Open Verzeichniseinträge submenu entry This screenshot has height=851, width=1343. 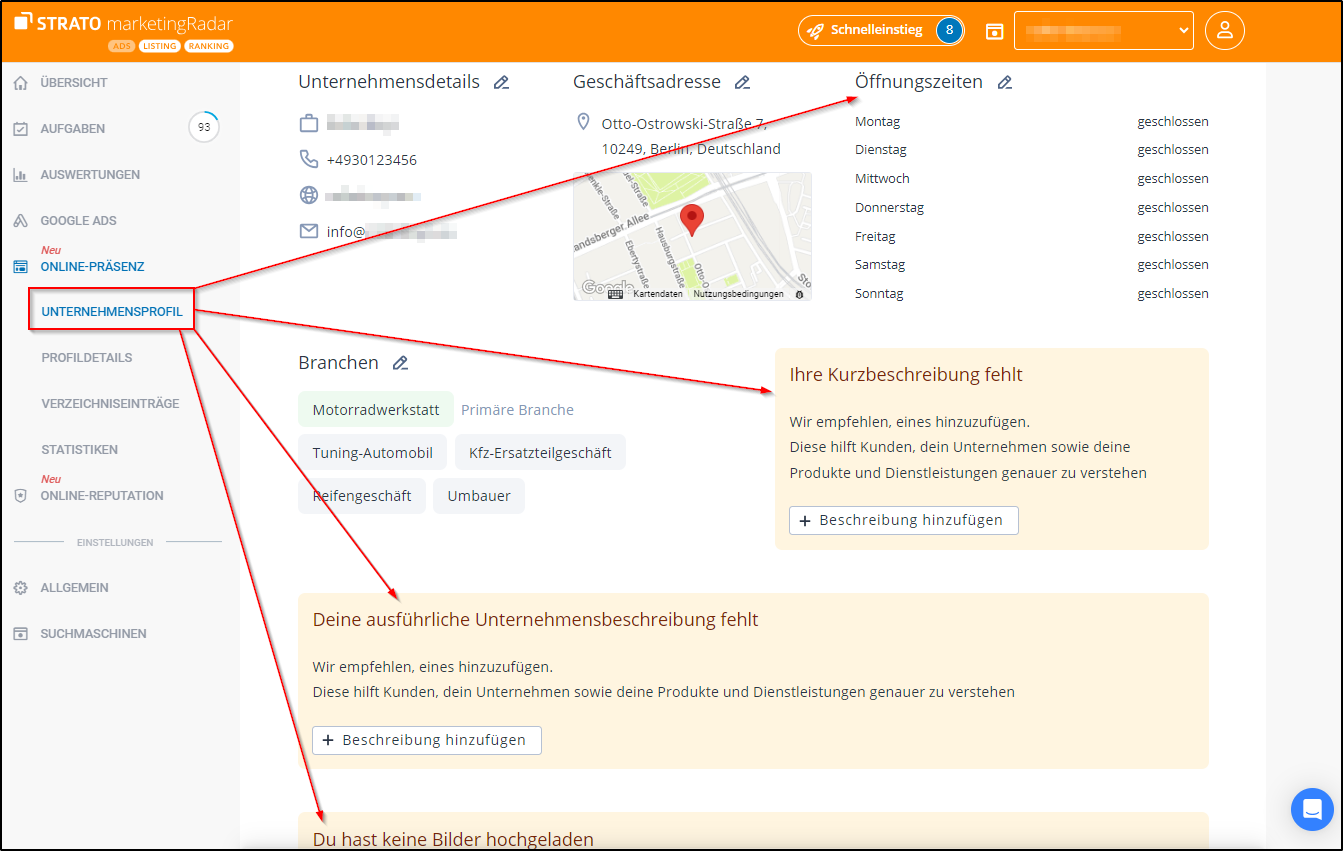click(110, 404)
